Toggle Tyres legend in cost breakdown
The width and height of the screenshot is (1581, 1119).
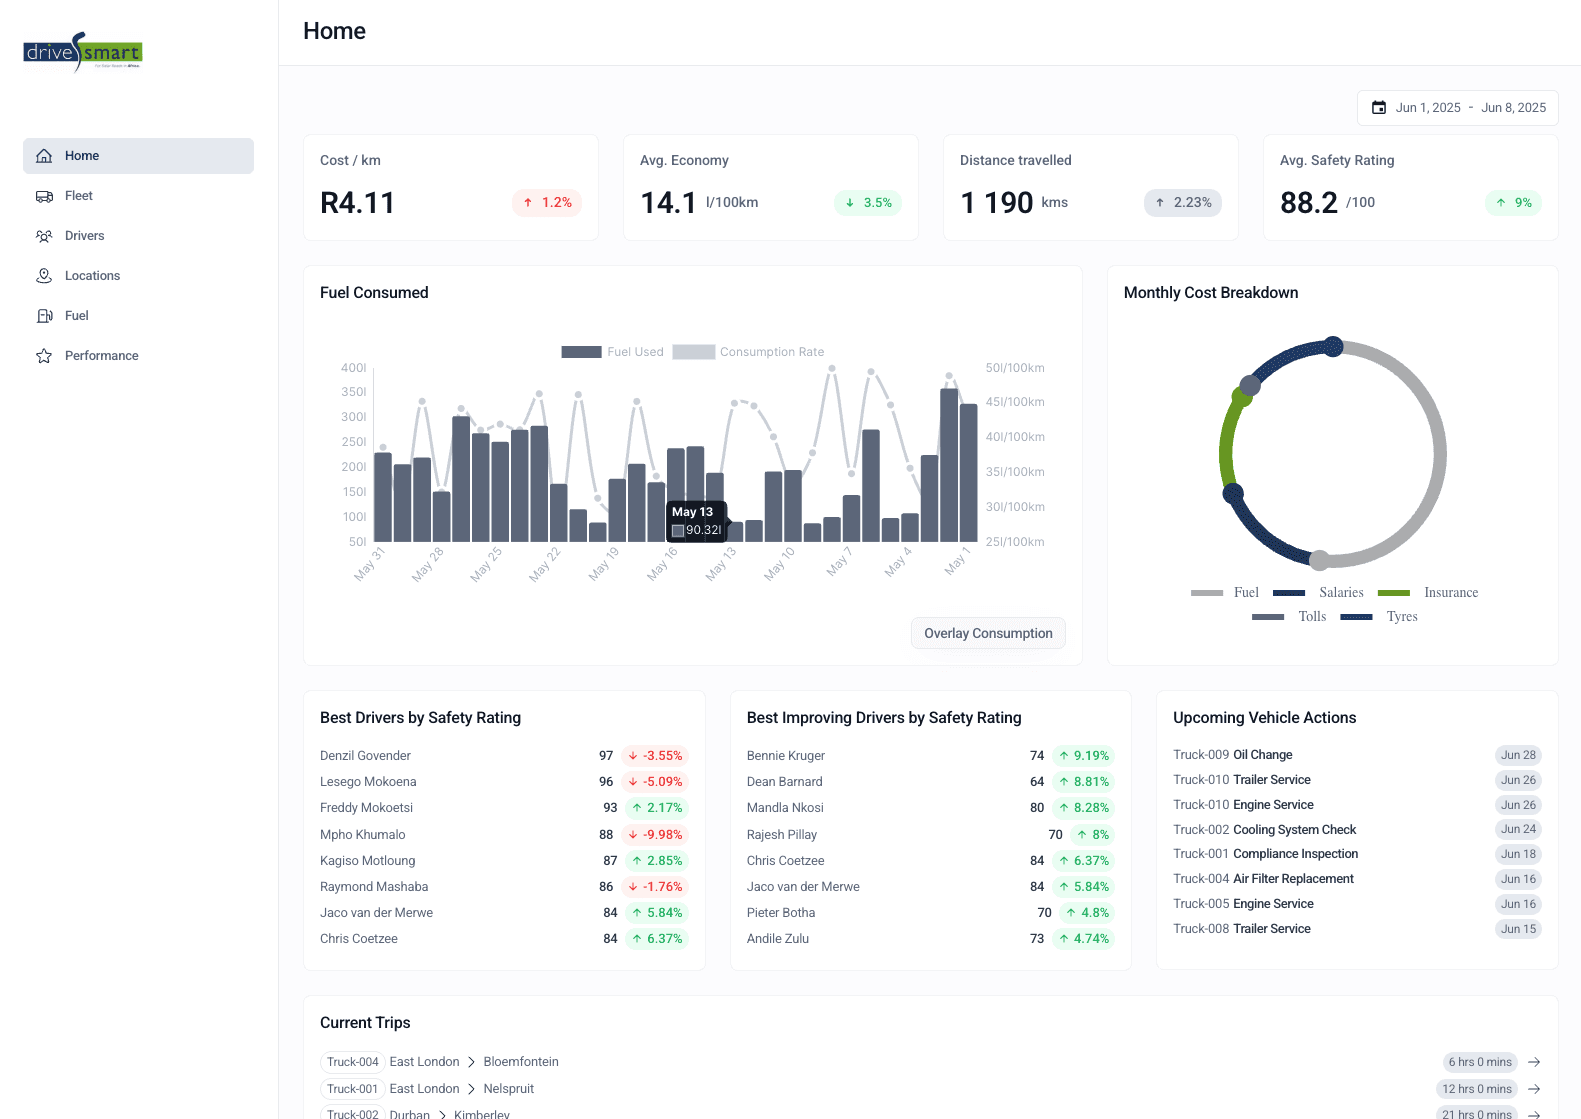(x=1356, y=617)
